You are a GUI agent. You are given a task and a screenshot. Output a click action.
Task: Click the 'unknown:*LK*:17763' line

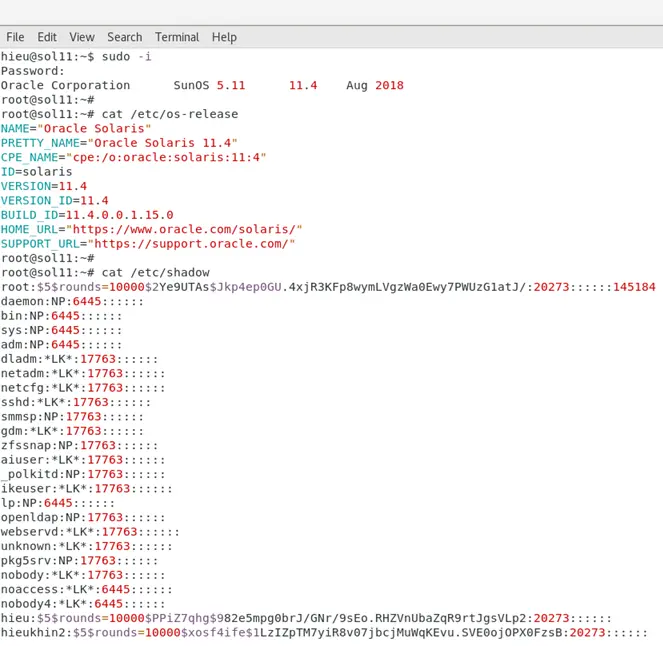pyautogui.click(x=87, y=546)
